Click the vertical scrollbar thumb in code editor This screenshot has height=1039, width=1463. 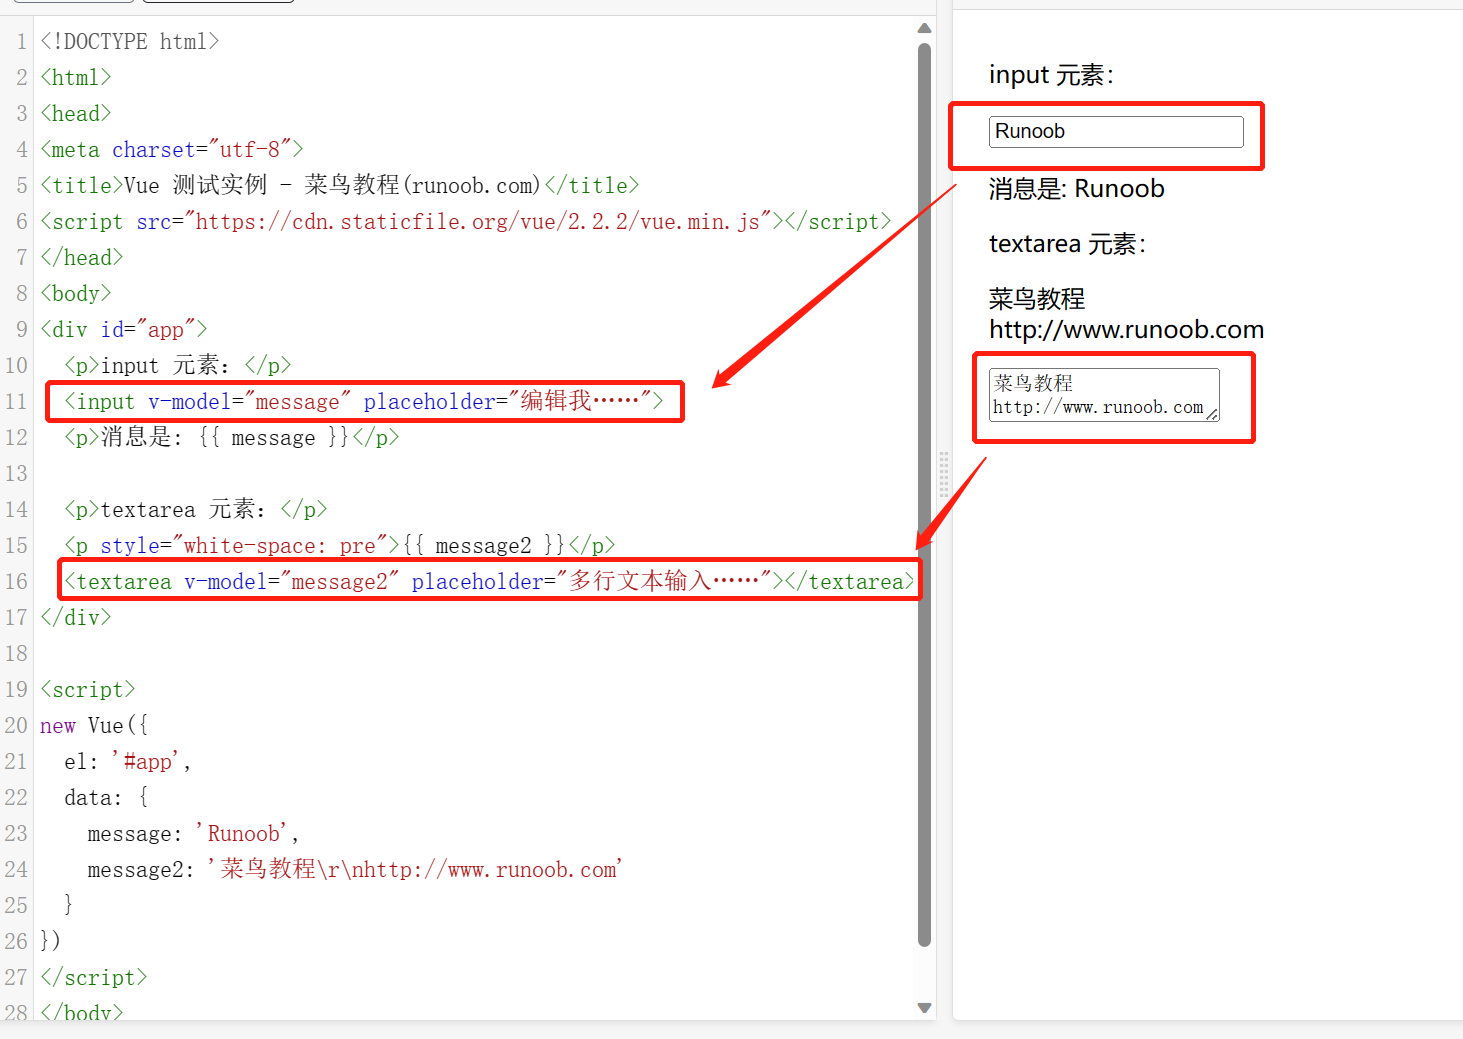[x=924, y=494]
